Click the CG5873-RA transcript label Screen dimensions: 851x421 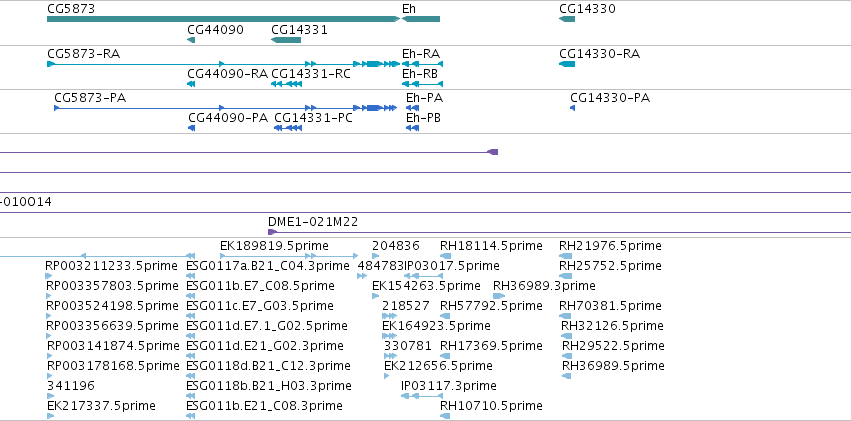click(84, 54)
